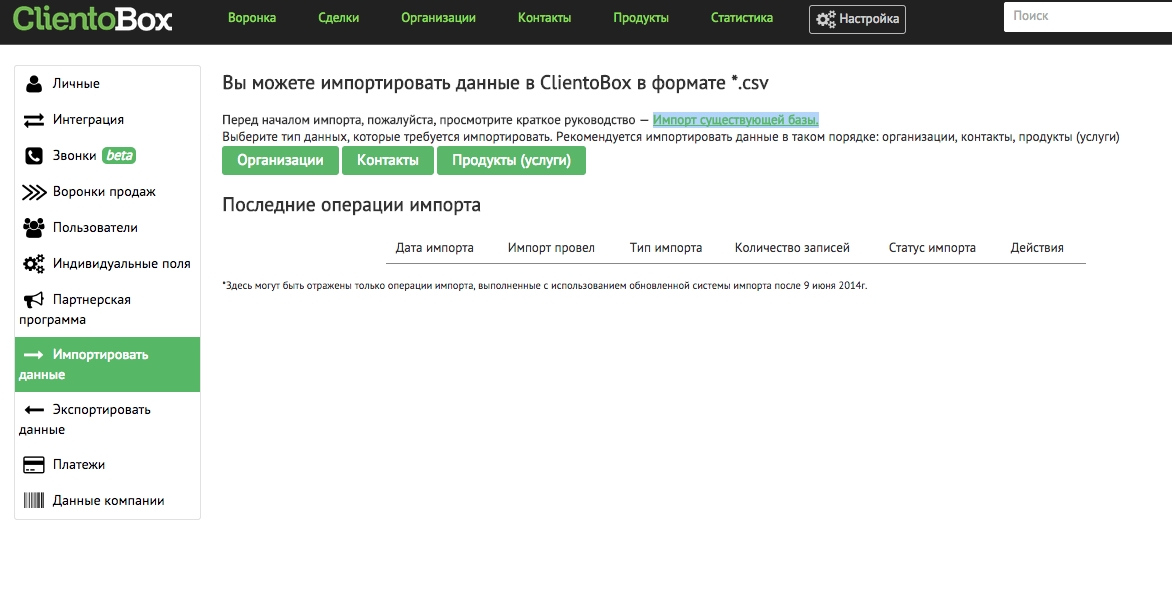Click the Поиск search field
Viewport: 1172px width, 592px height.
pyautogui.click(x=1088, y=16)
